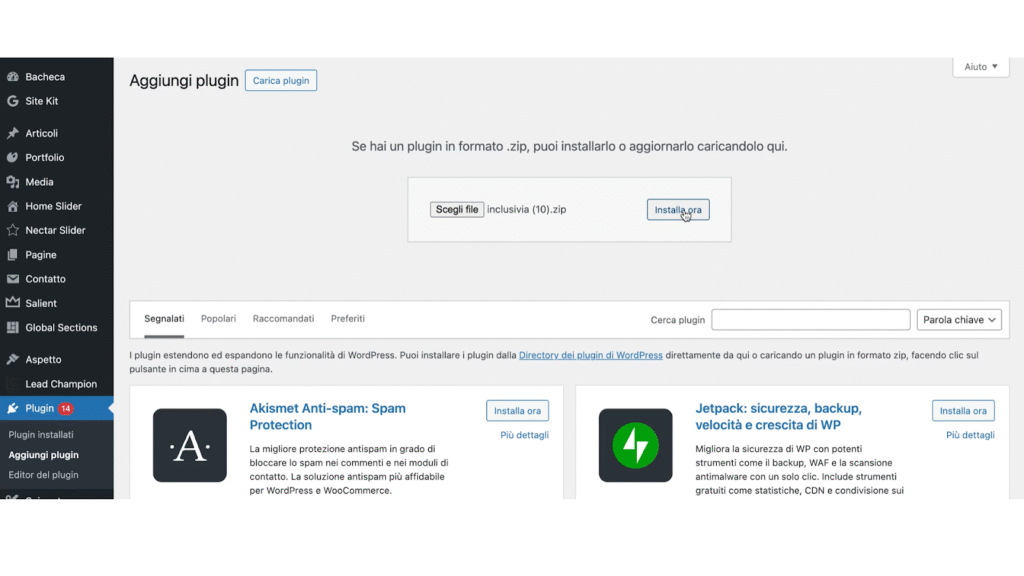Switch to the Raccomandati tab

coord(283,319)
